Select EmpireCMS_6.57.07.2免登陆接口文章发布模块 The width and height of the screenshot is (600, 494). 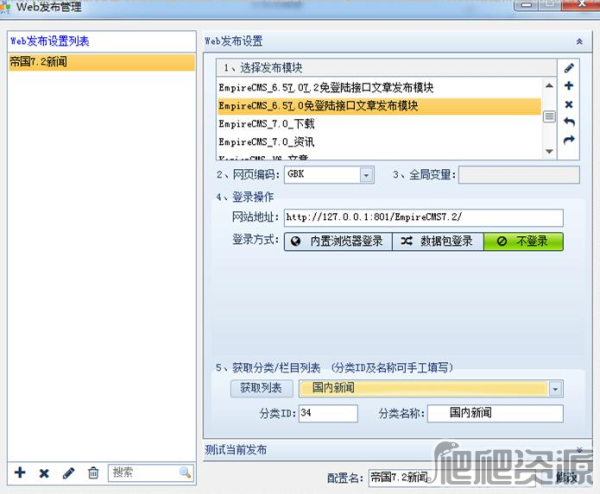[x=379, y=88]
